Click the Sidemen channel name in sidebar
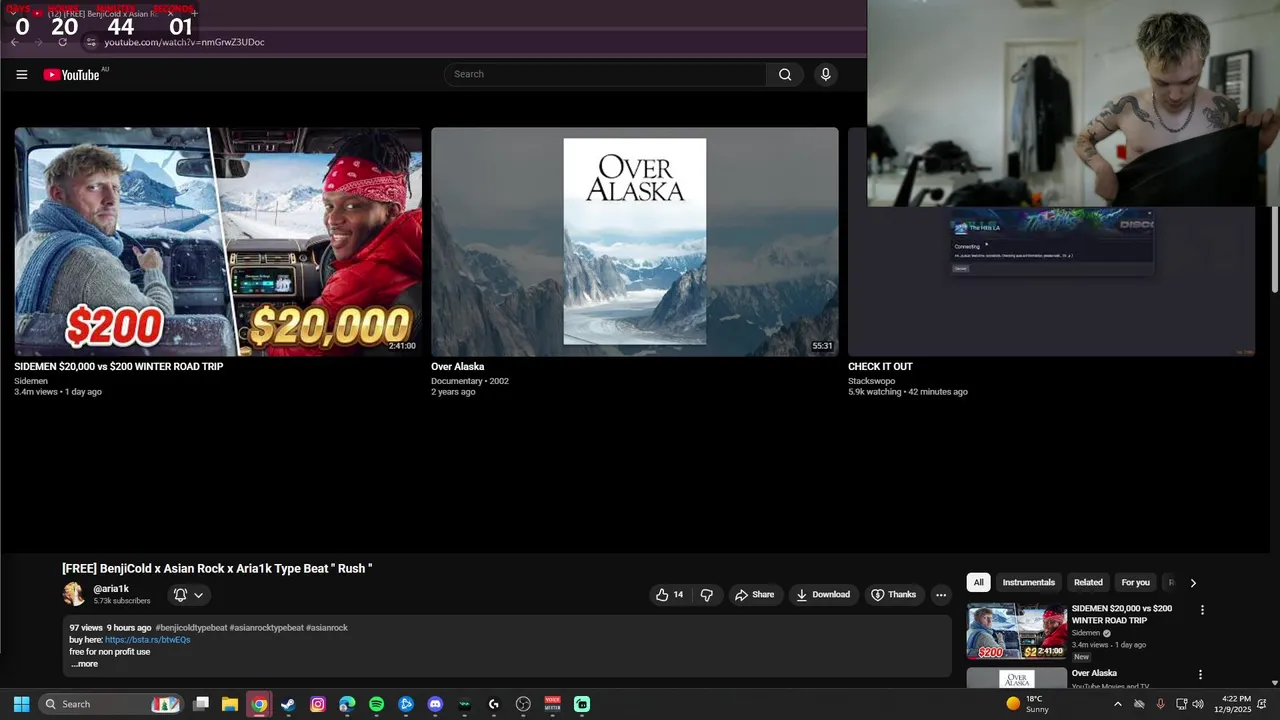Viewport: 1280px width, 720px height. [x=1086, y=633]
